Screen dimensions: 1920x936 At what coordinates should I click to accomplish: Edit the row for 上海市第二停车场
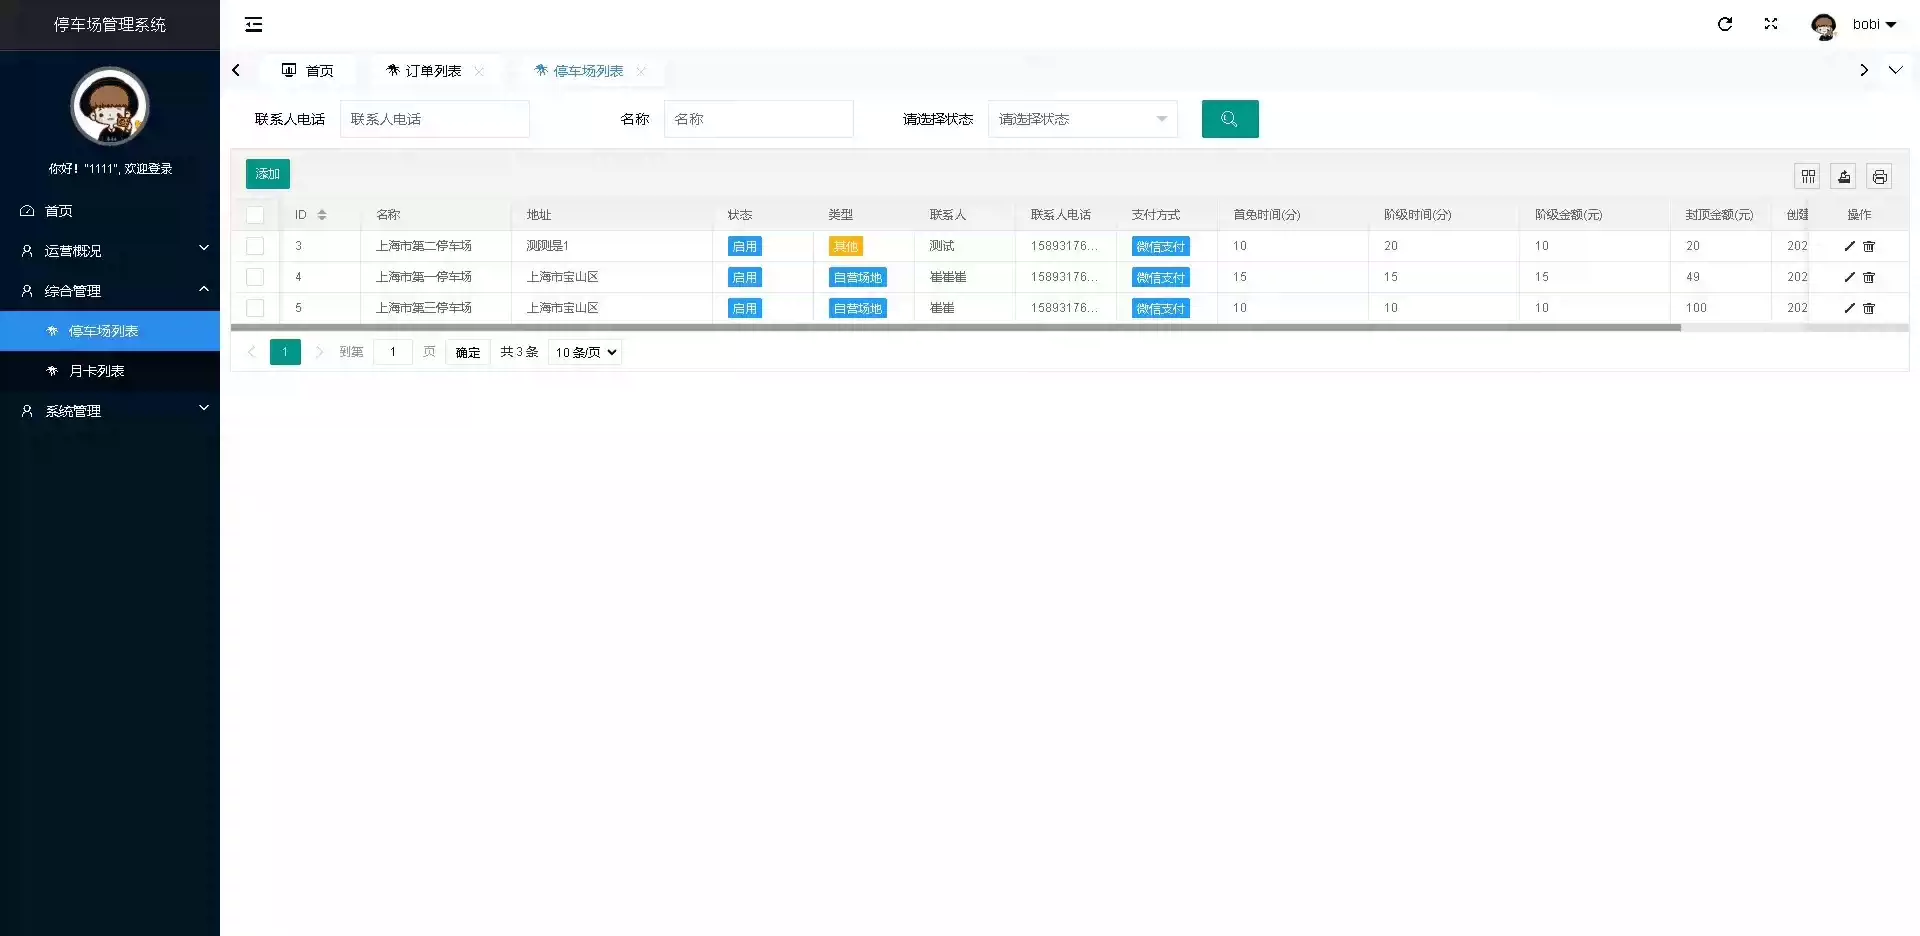pyautogui.click(x=1849, y=246)
